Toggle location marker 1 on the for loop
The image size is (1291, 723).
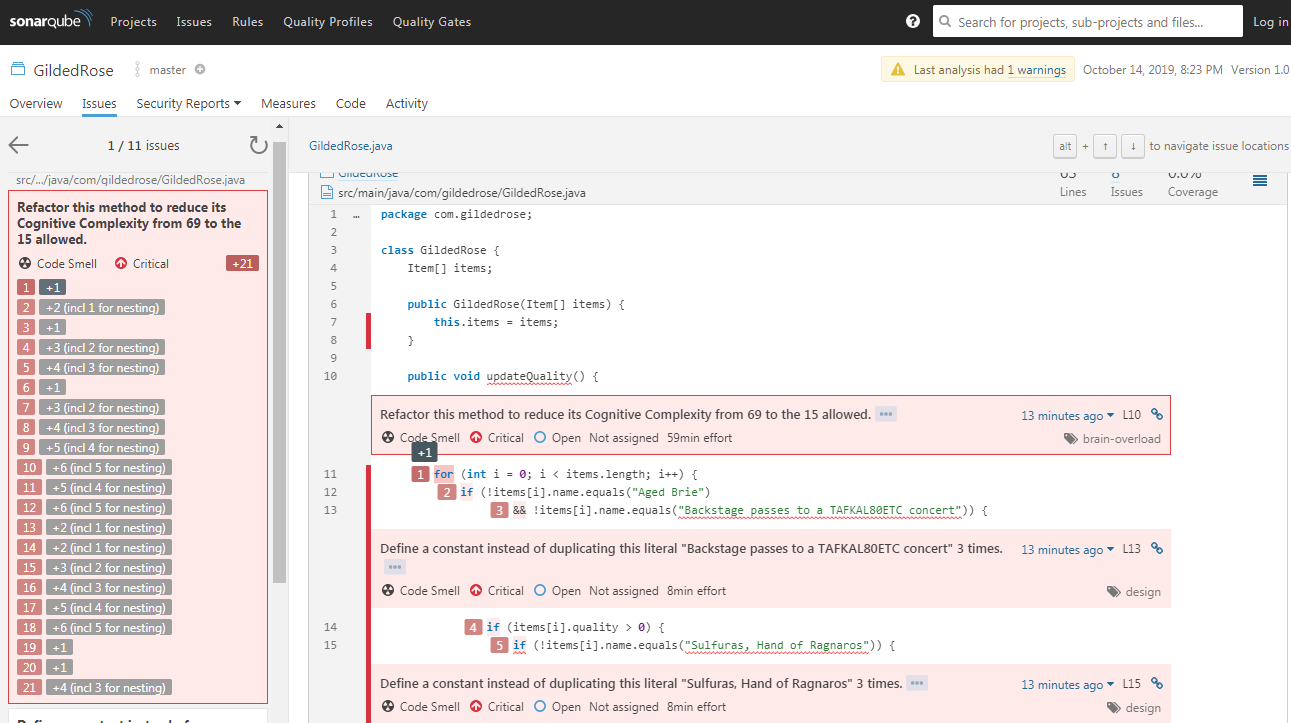click(x=420, y=473)
